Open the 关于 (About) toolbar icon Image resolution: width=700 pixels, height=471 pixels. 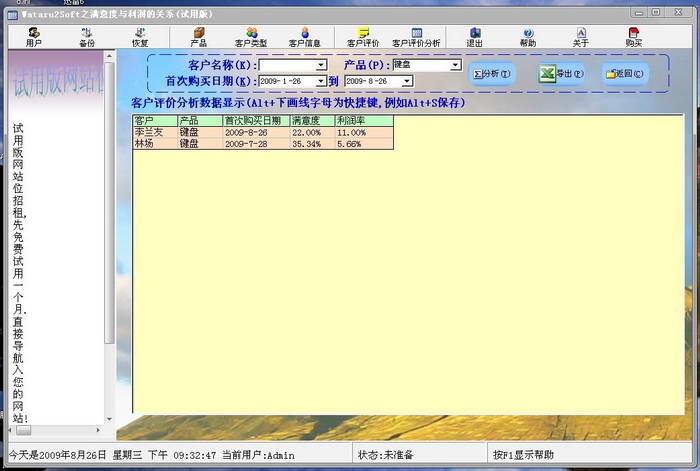coord(580,37)
